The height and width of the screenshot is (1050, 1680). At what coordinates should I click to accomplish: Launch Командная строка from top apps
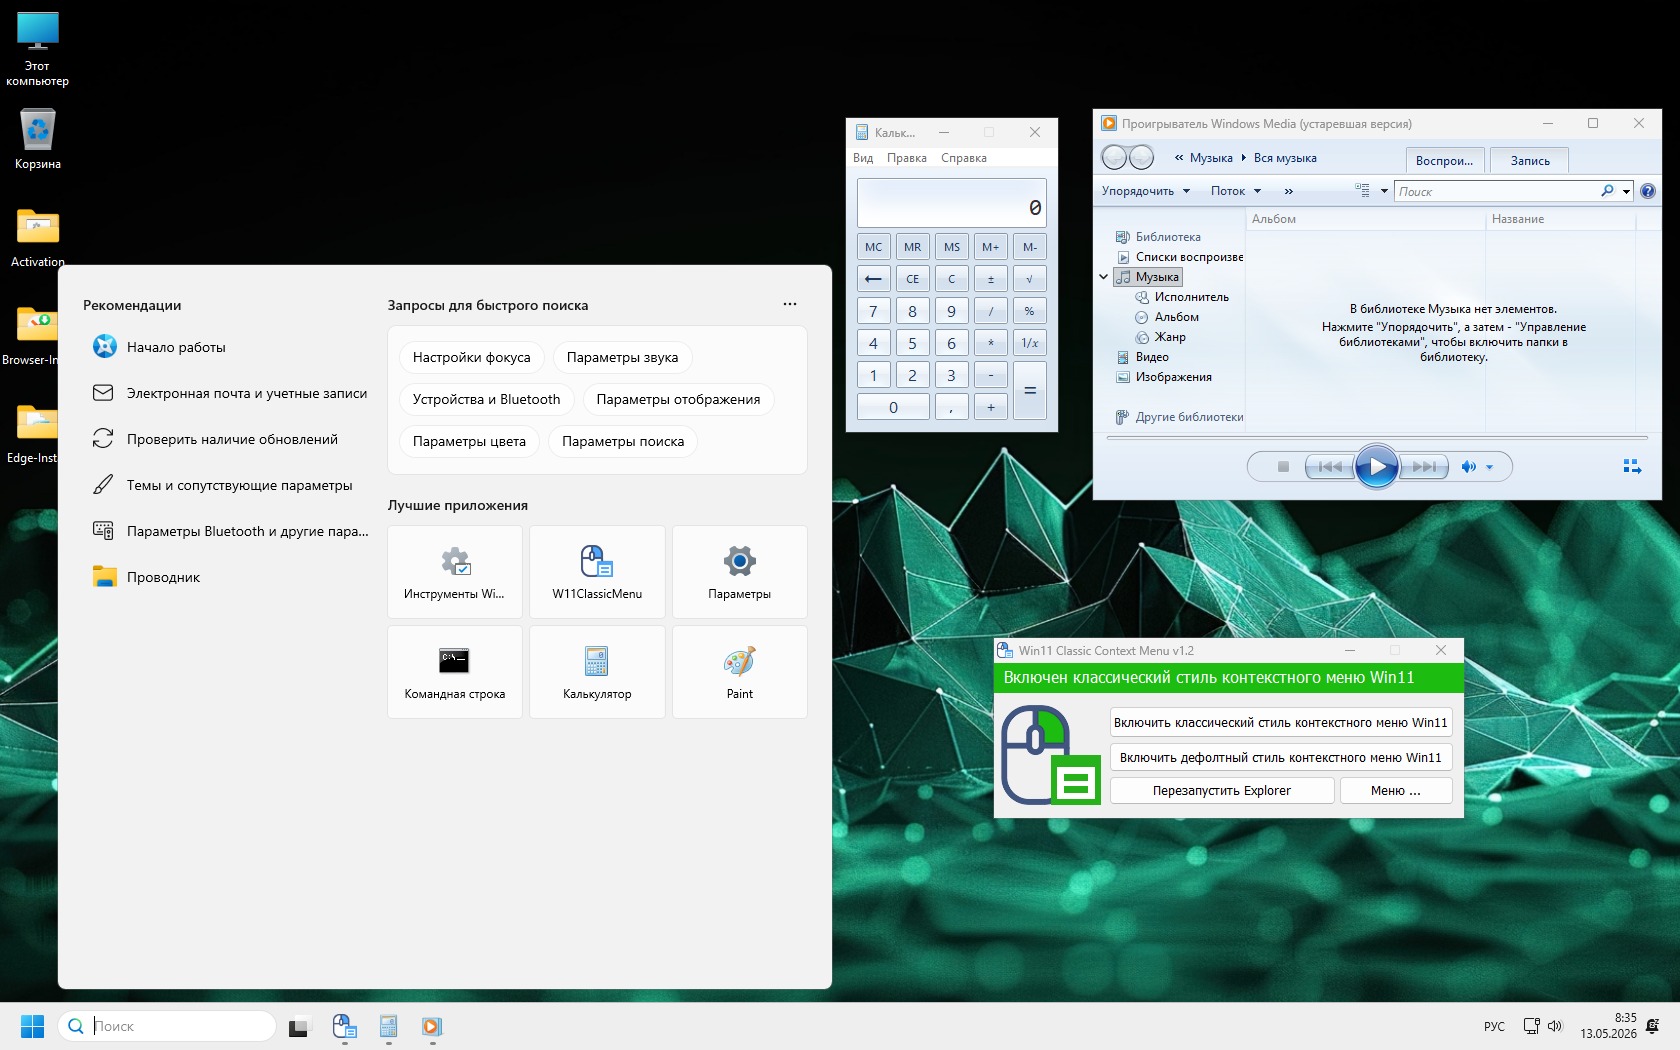tap(455, 672)
